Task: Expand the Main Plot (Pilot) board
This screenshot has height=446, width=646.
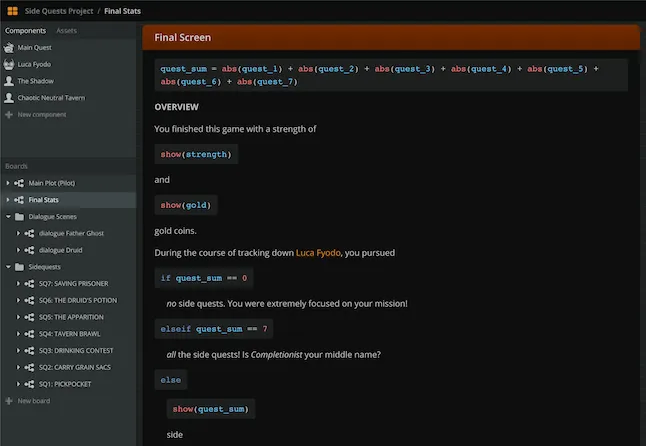Action: tap(8, 183)
